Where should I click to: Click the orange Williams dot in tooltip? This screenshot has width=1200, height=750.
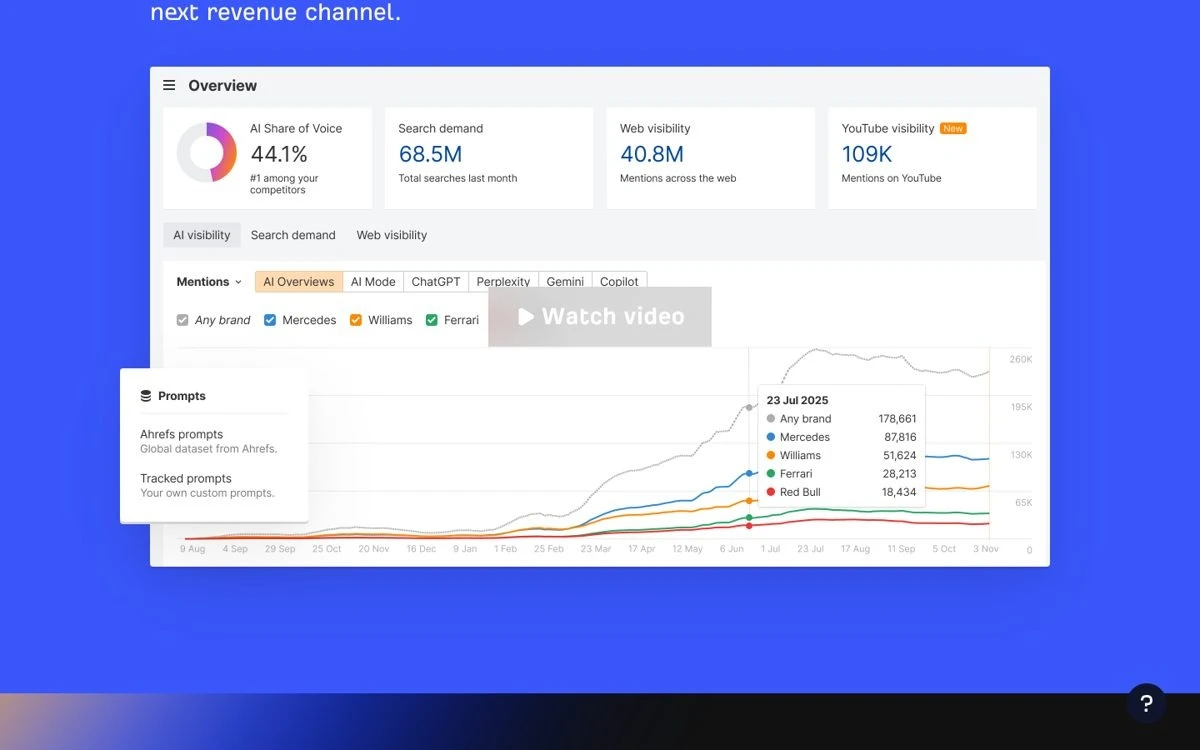tap(771, 456)
